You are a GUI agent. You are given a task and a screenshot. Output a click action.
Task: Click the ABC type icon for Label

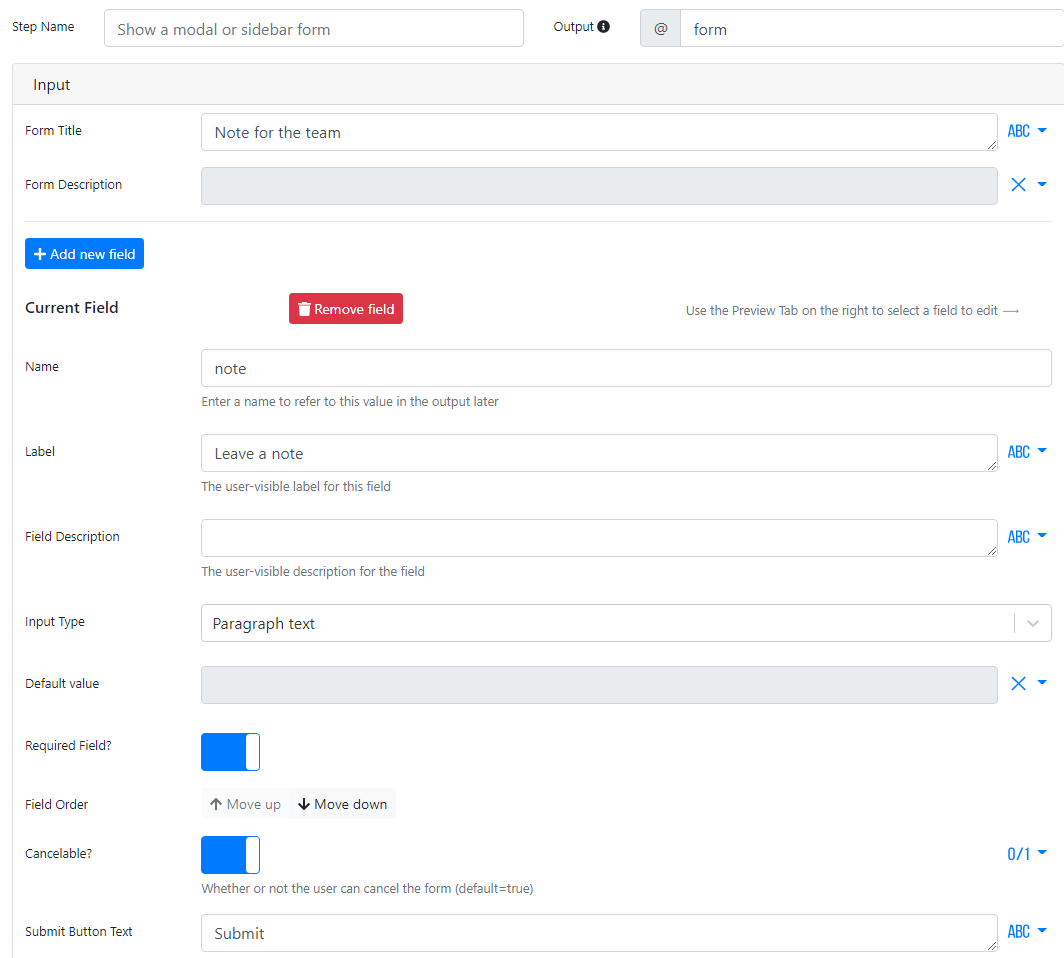pos(1019,452)
